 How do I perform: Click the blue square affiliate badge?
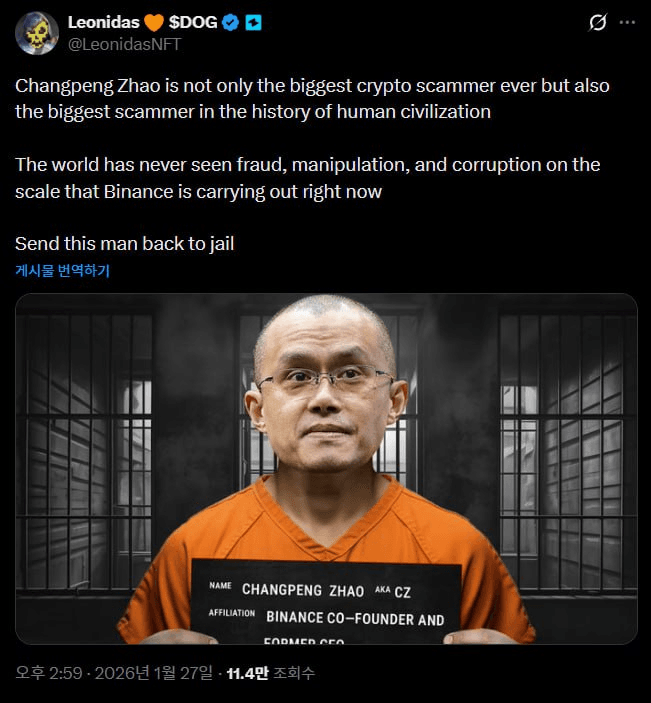click(x=253, y=22)
